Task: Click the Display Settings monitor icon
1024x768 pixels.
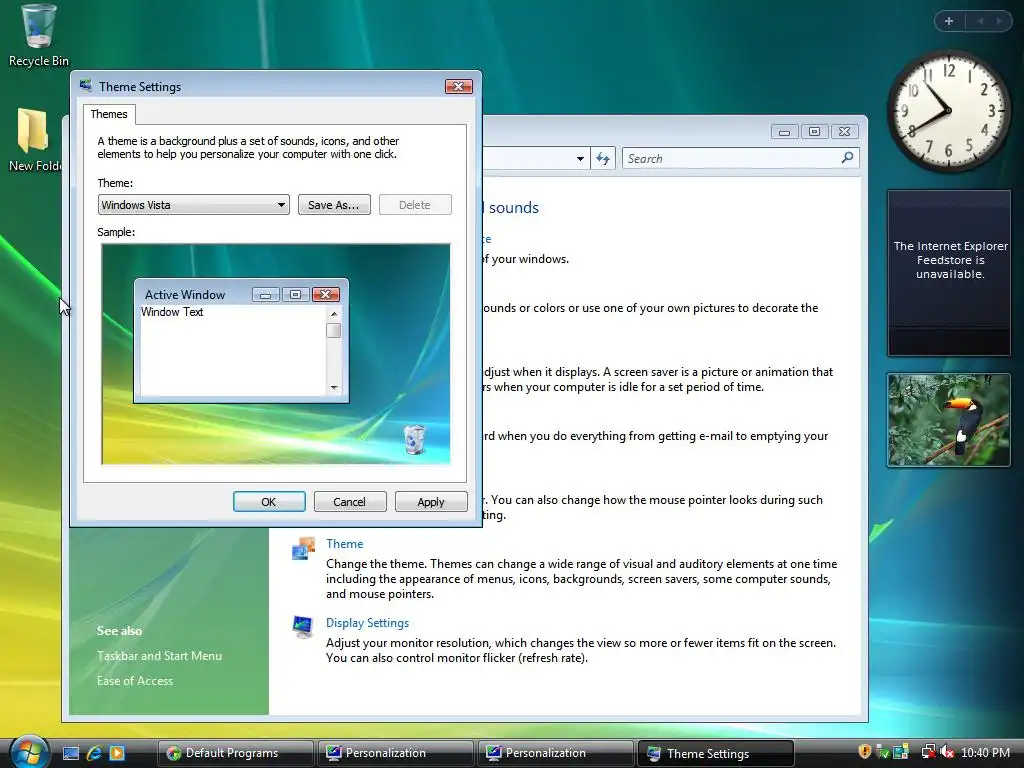Action: [302, 627]
